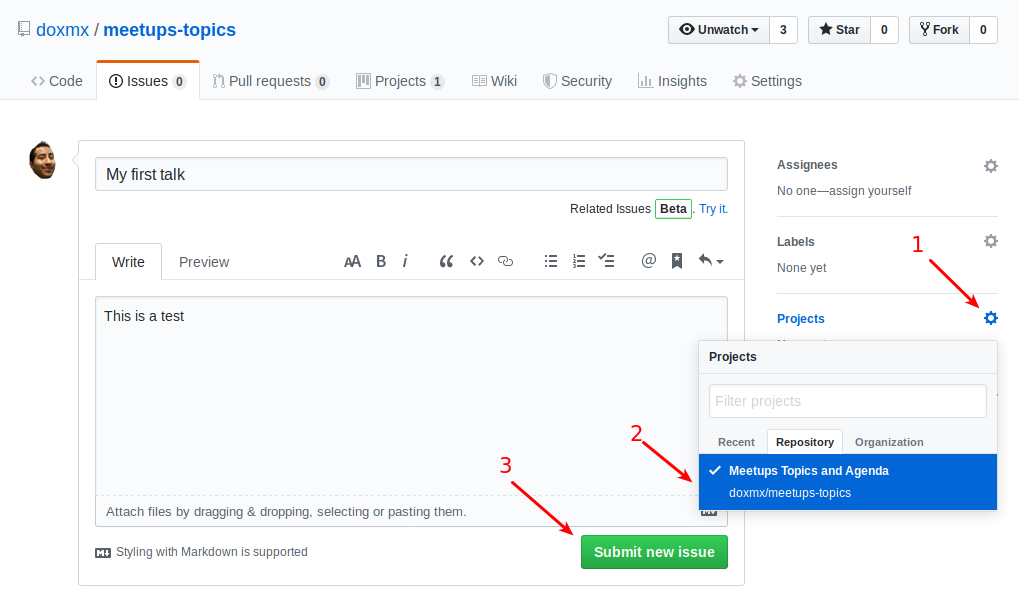This screenshot has width=1019, height=602.
Task: Click the Labels sidebar heading
Action: (x=795, y=242)
